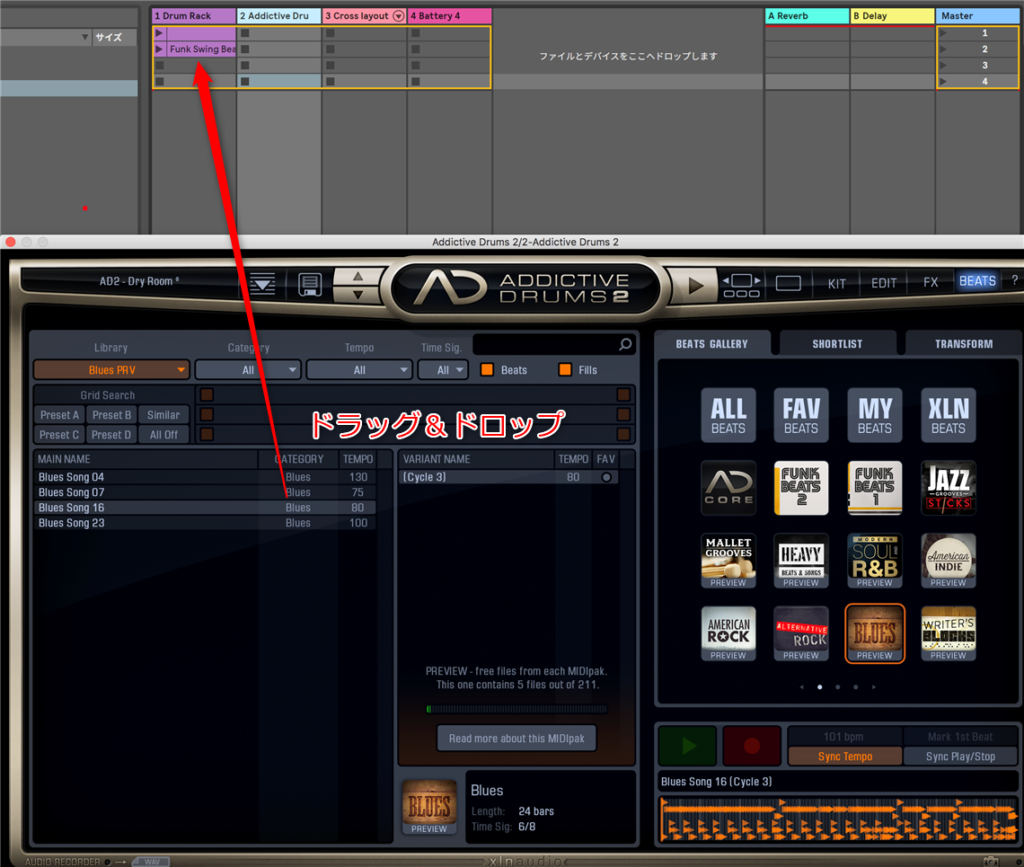Click the search magnifier icon
Image resolution: width=1024 pixels, height=867 pixels.
click(x=625, y=345)
